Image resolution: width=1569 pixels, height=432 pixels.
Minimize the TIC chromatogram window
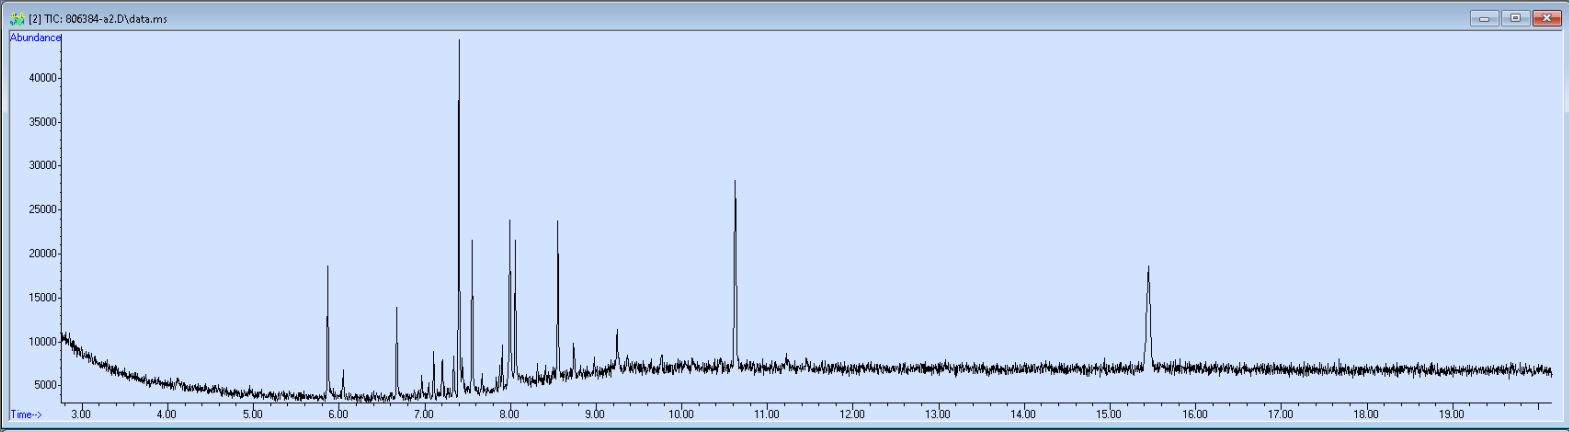1484,18
